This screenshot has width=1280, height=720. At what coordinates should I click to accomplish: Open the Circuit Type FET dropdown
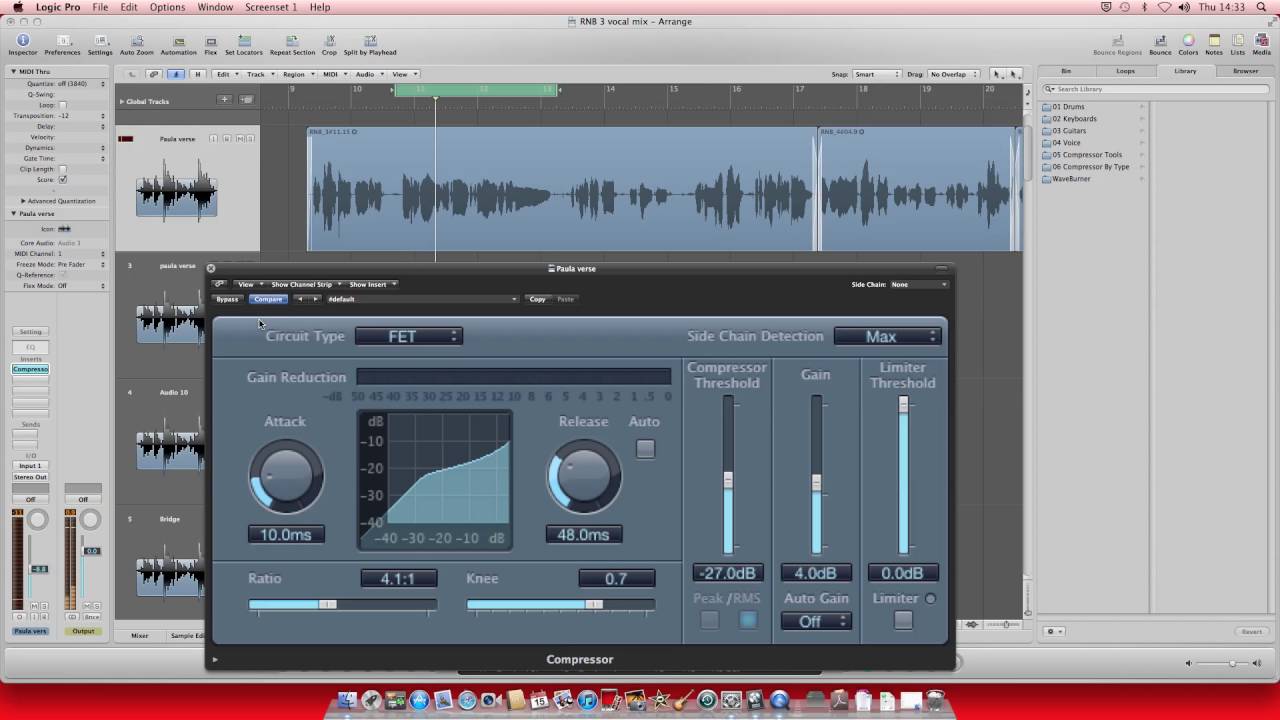point(409,336)
